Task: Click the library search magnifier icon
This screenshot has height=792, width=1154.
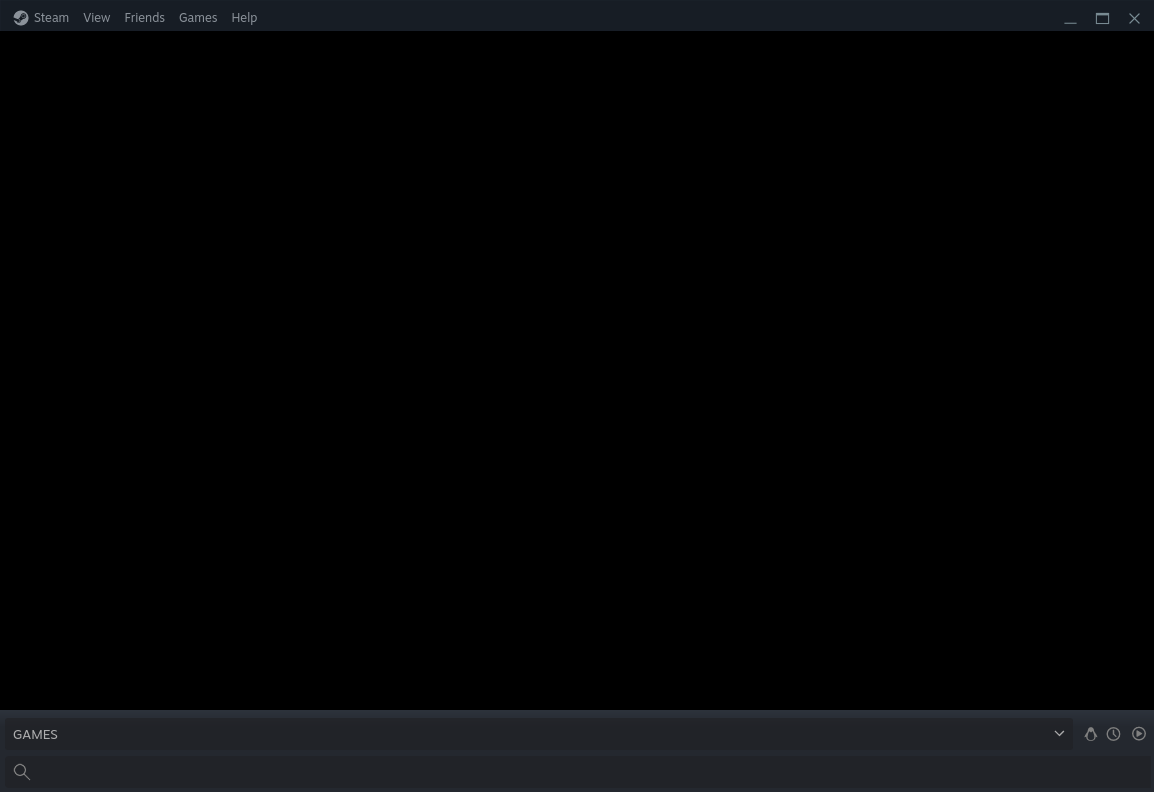Action: tap(22, 771)
